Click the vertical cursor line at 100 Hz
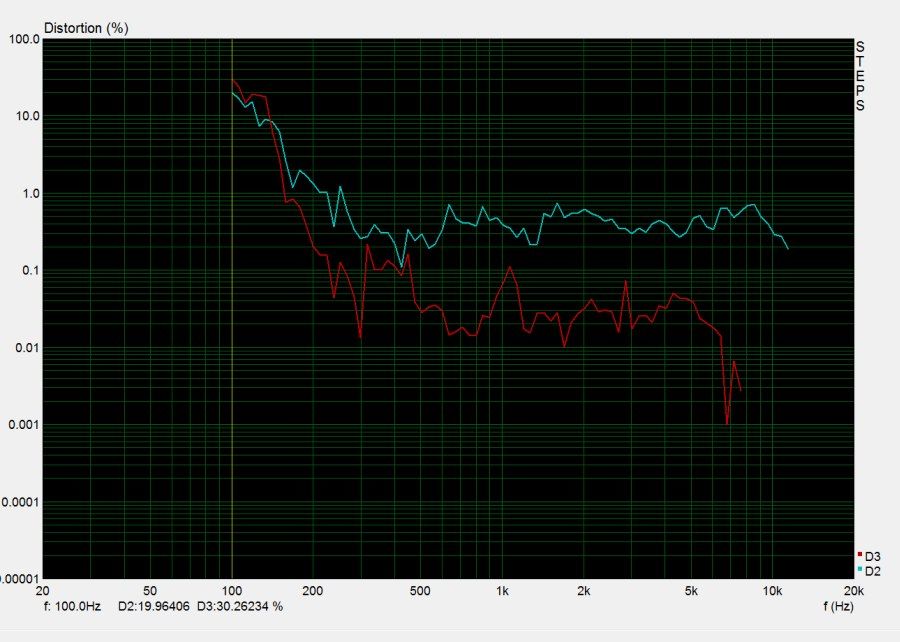This screenshot has height=642, width=900. pos(232,309)
